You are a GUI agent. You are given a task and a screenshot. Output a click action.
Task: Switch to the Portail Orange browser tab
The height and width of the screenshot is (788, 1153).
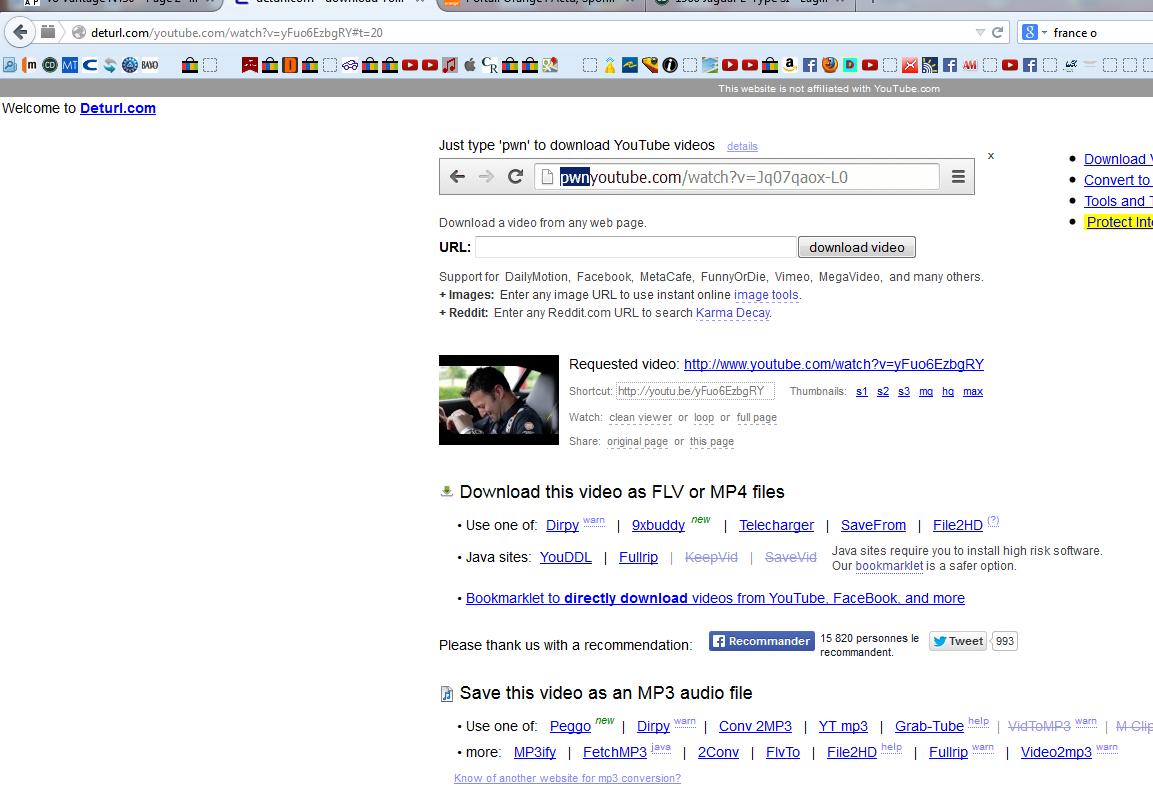point(540,3)
